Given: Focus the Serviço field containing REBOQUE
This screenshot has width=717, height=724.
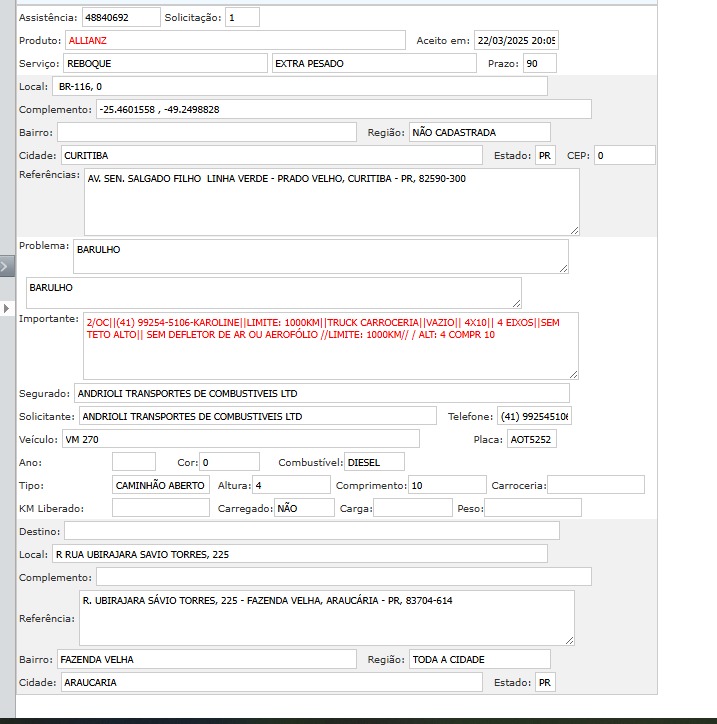Looking at the screenshot, I should tap(165, 64).
